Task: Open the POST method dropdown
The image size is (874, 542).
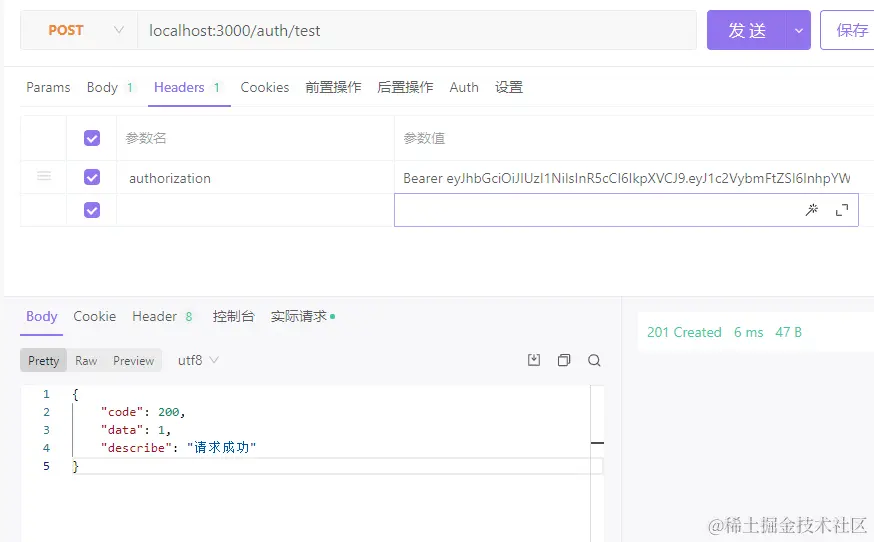Action: coord(79,30)
